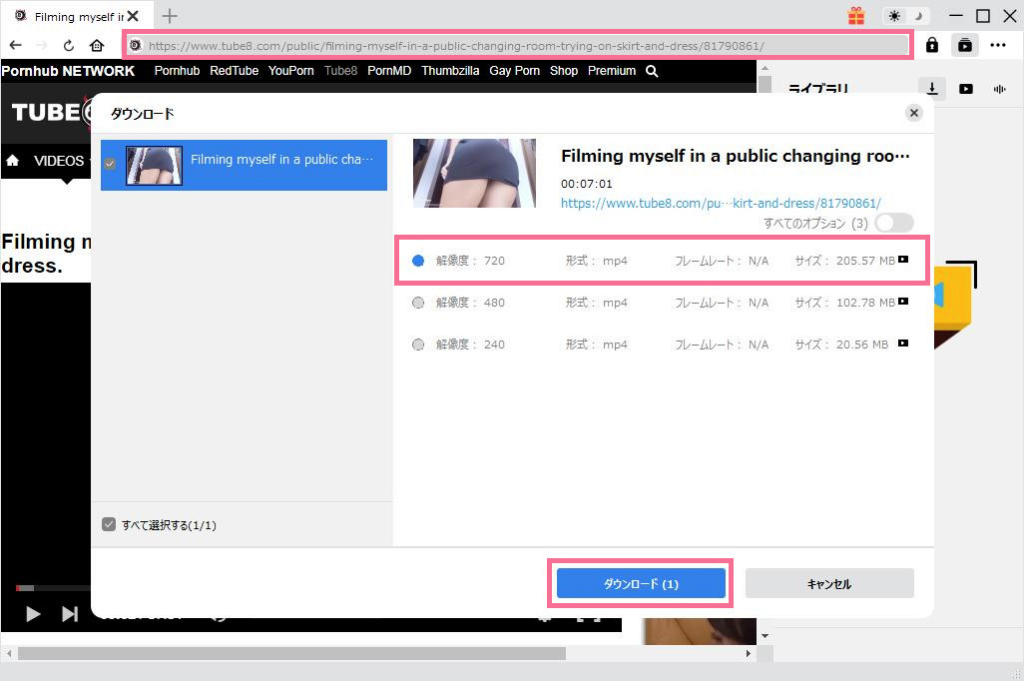Click the site search magnifier icon
This screenshot has height=681, width=1024.
pos(652,71)
